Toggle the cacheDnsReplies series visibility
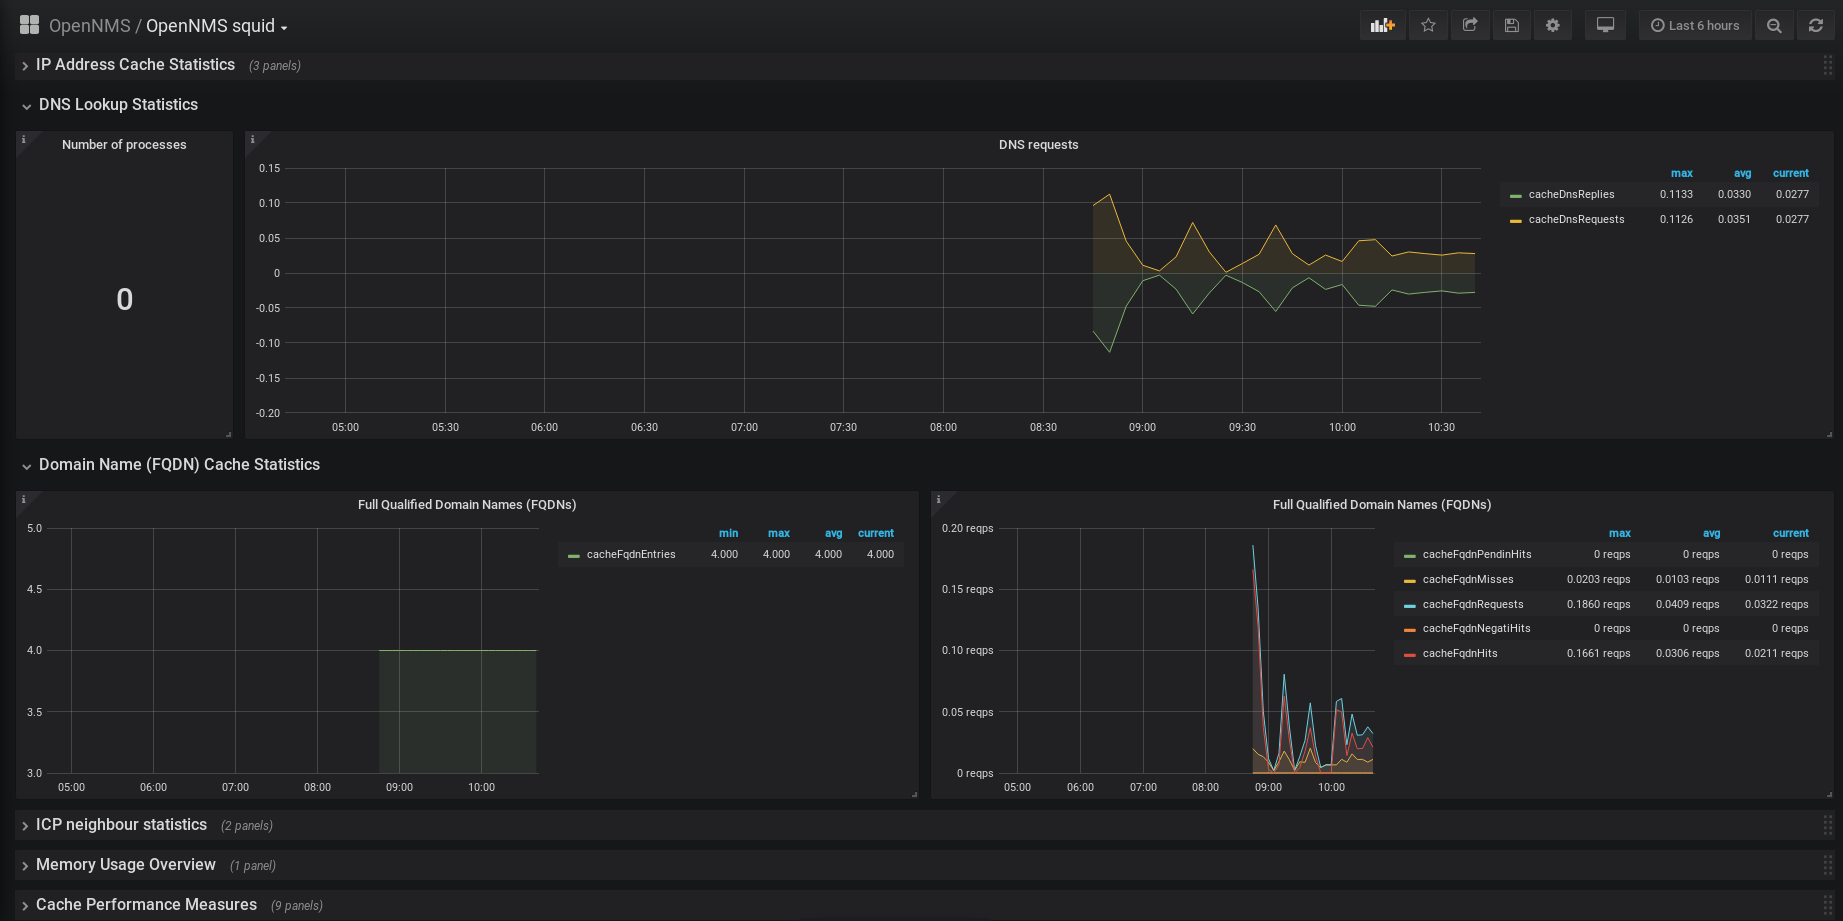 point(1571,195)
